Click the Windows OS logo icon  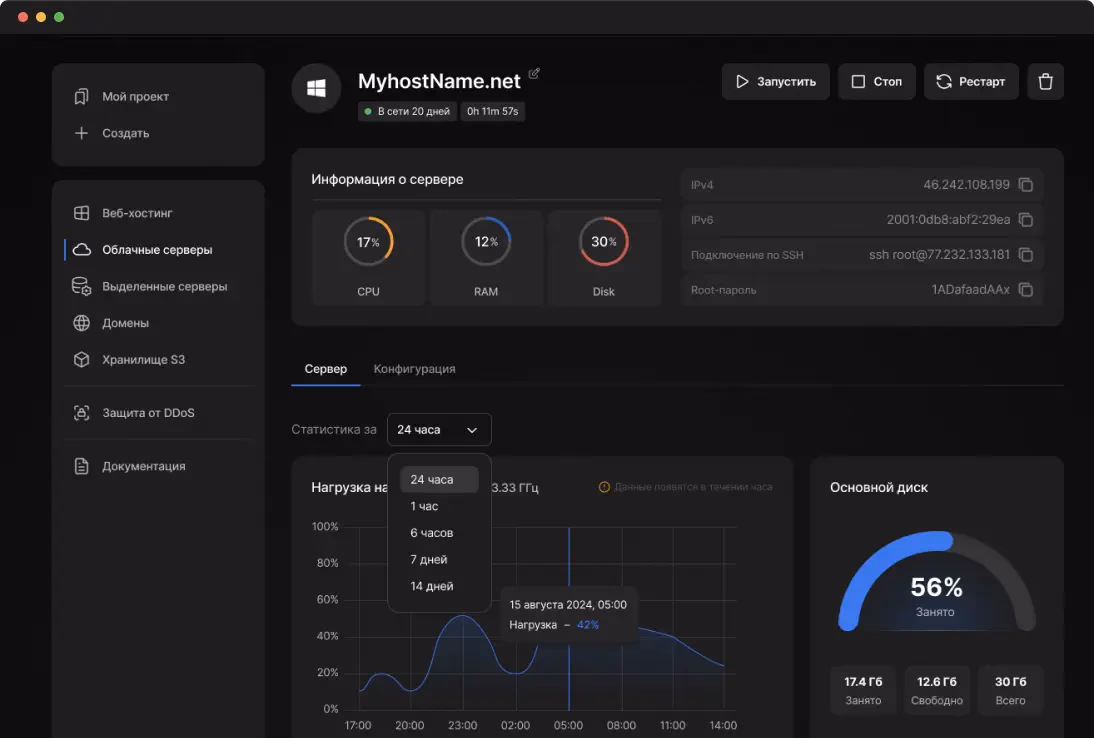(316, 88)
